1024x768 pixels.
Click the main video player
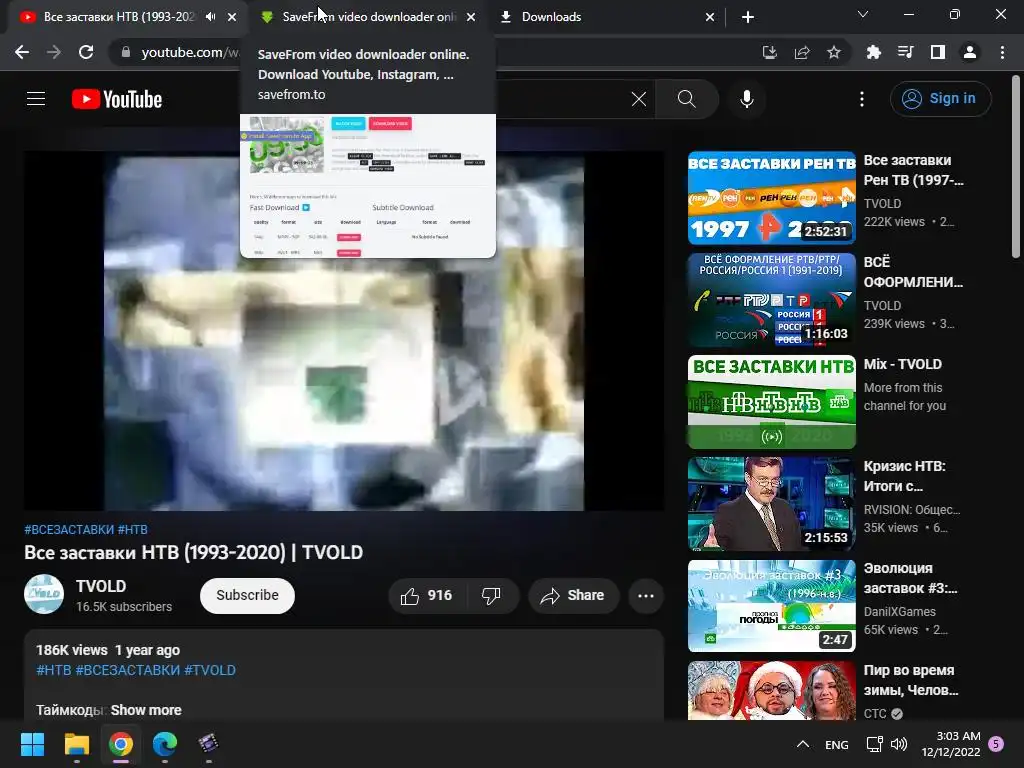pos(344,331)
